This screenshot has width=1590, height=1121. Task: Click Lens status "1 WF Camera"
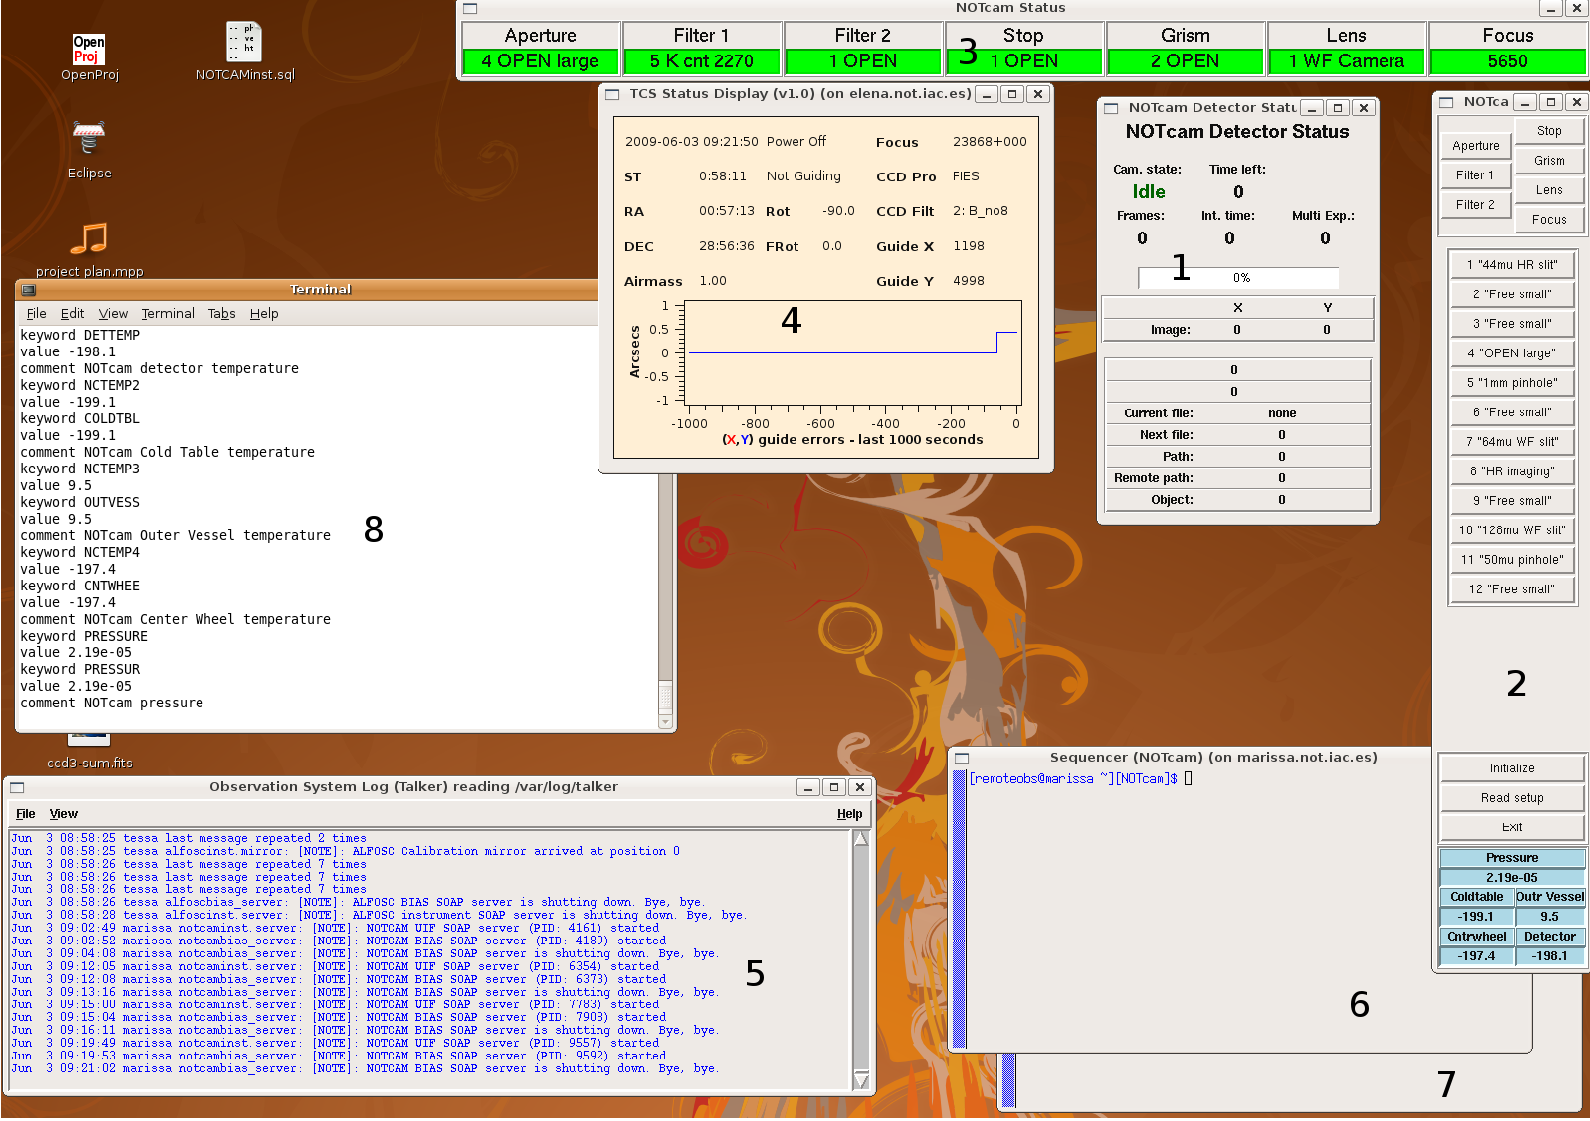point(1346,61)
